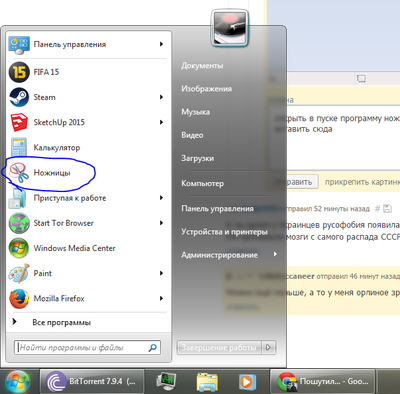
Task: Expand the Steam jump list arrow
Action: [x=161, y=97]
